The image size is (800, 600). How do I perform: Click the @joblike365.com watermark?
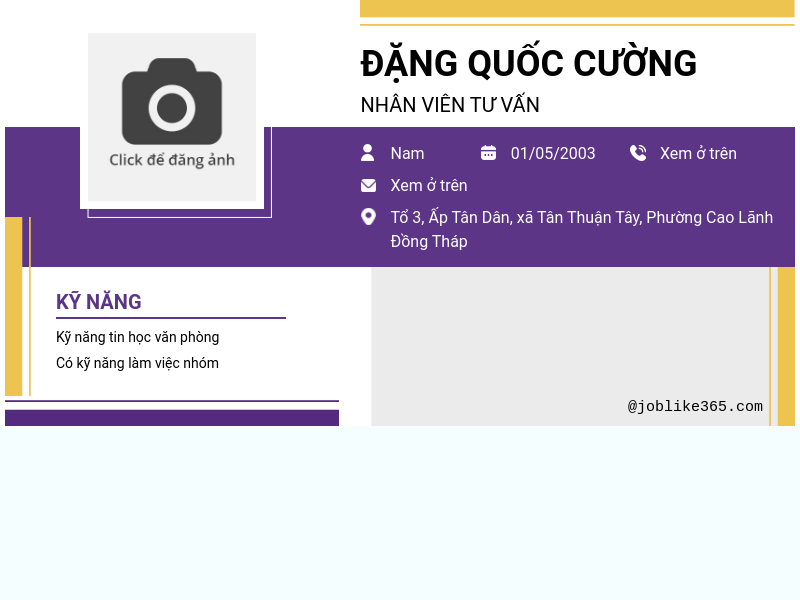(x=695, y=406)
